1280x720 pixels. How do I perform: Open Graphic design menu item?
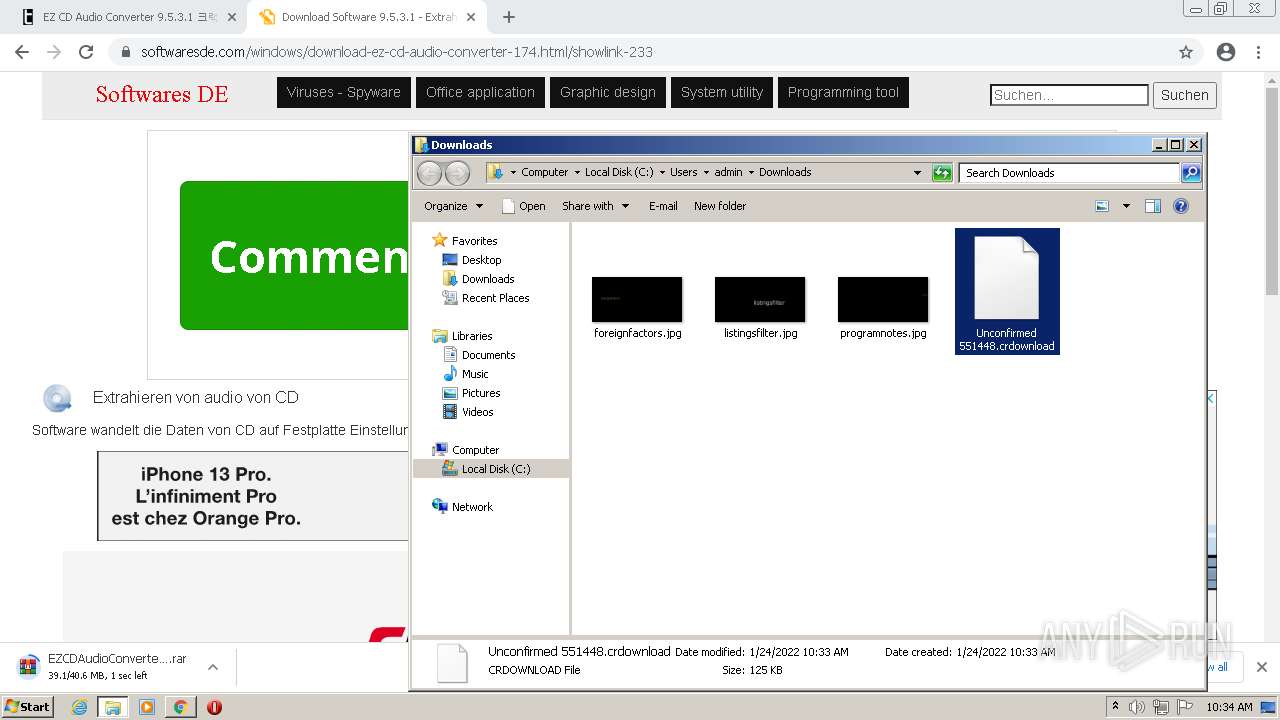point(608,92)
